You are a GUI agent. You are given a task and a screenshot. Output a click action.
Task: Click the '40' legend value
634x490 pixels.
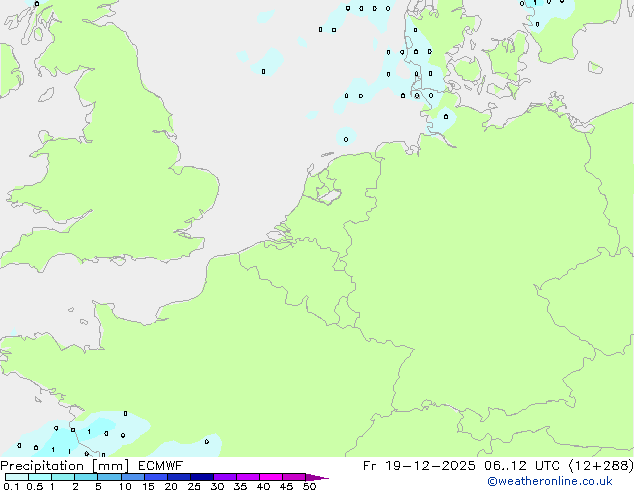[x=263, y=486]
